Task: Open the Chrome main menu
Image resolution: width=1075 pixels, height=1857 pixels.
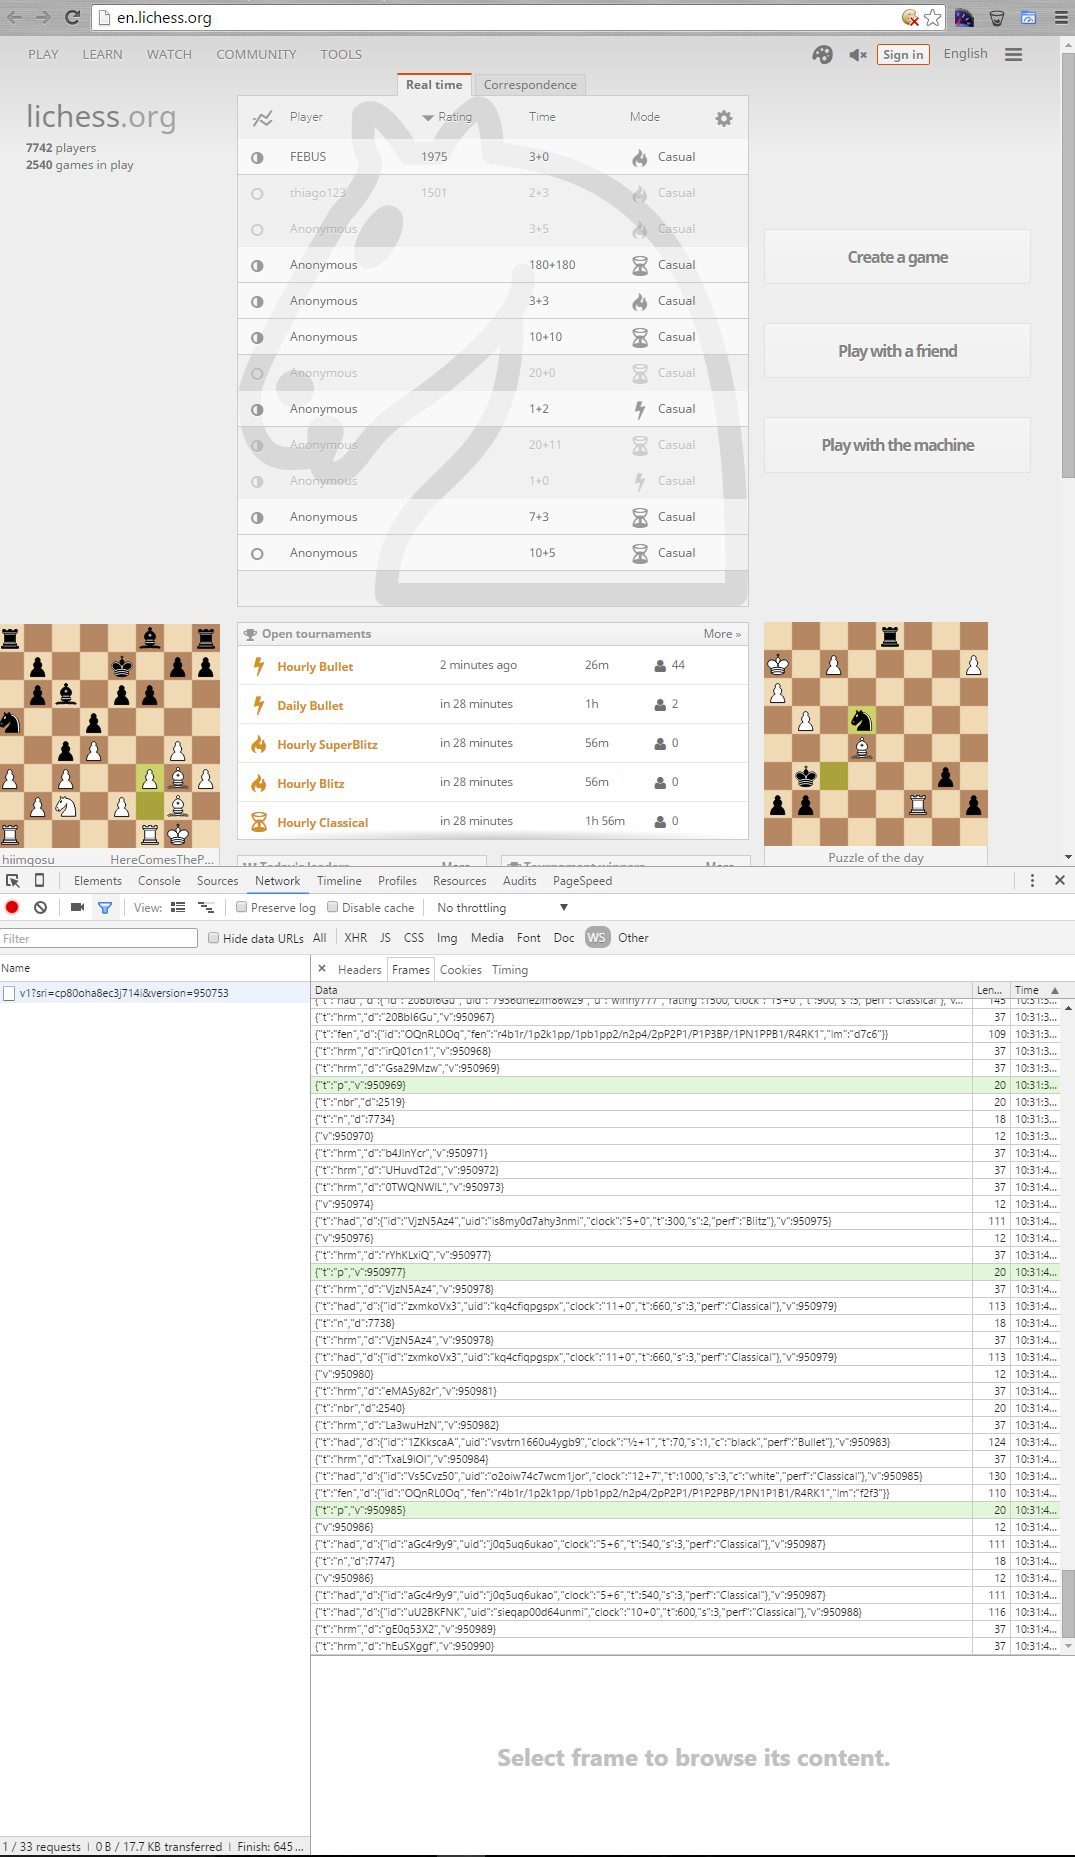Action: [1061, 17]
